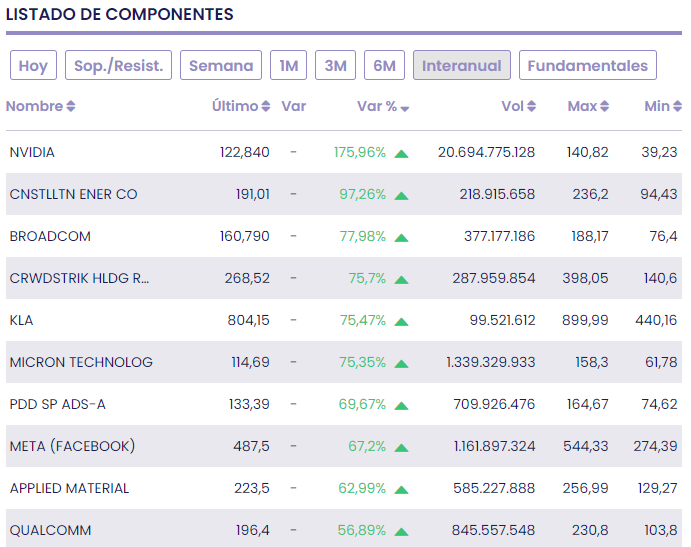Viewport: 691px width, 547px height.
Task: Switch to 1M period tab
Action: point(288,66)
